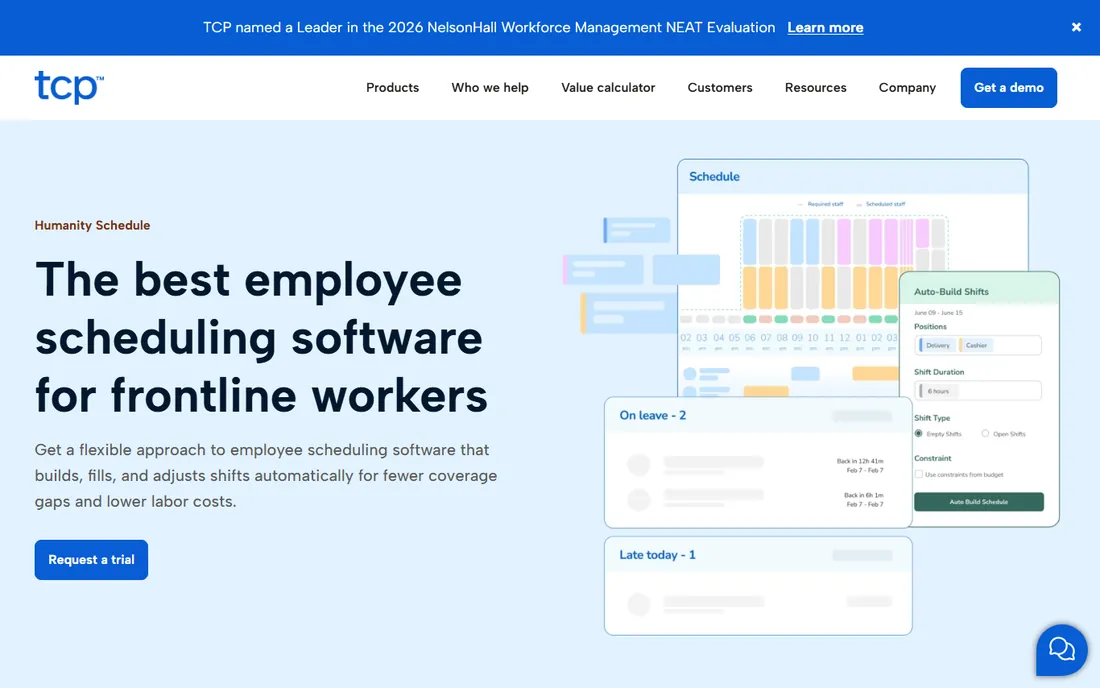The height and width of the screenshot is (688, 1100).
Task: Click the Request a trial button
Action: (91, 560)
